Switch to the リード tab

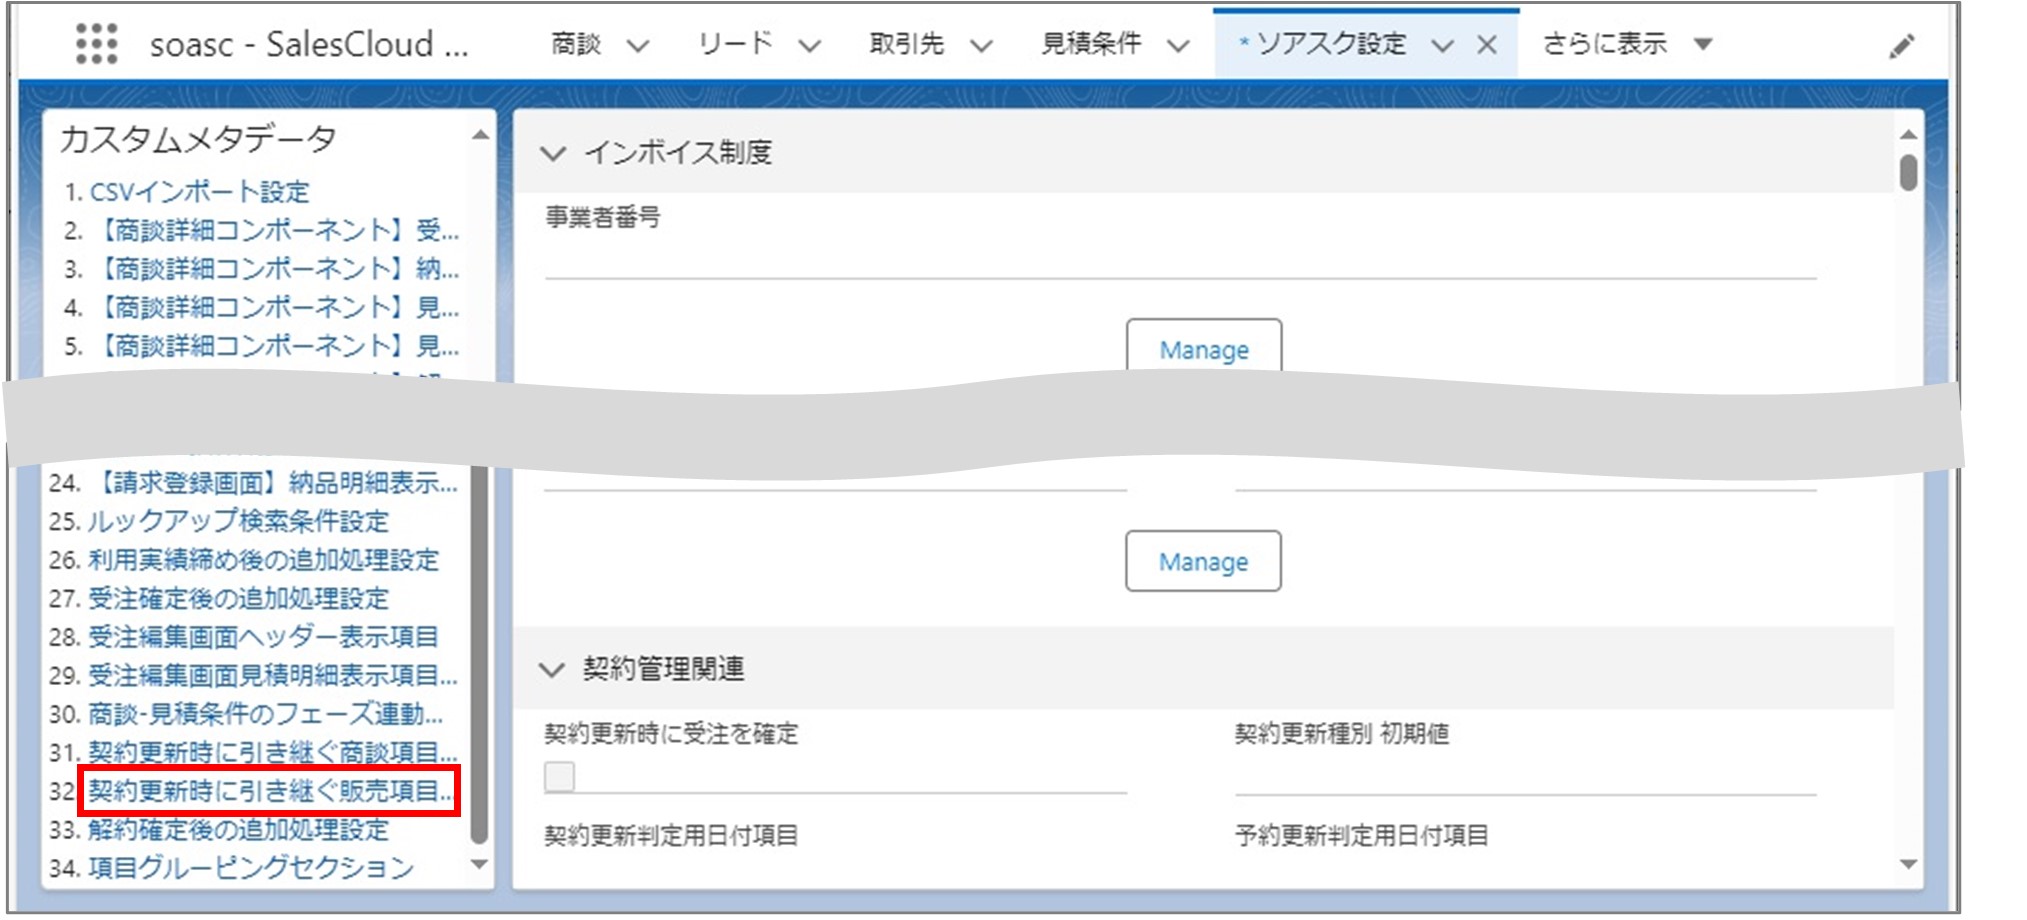click(735, 44)
